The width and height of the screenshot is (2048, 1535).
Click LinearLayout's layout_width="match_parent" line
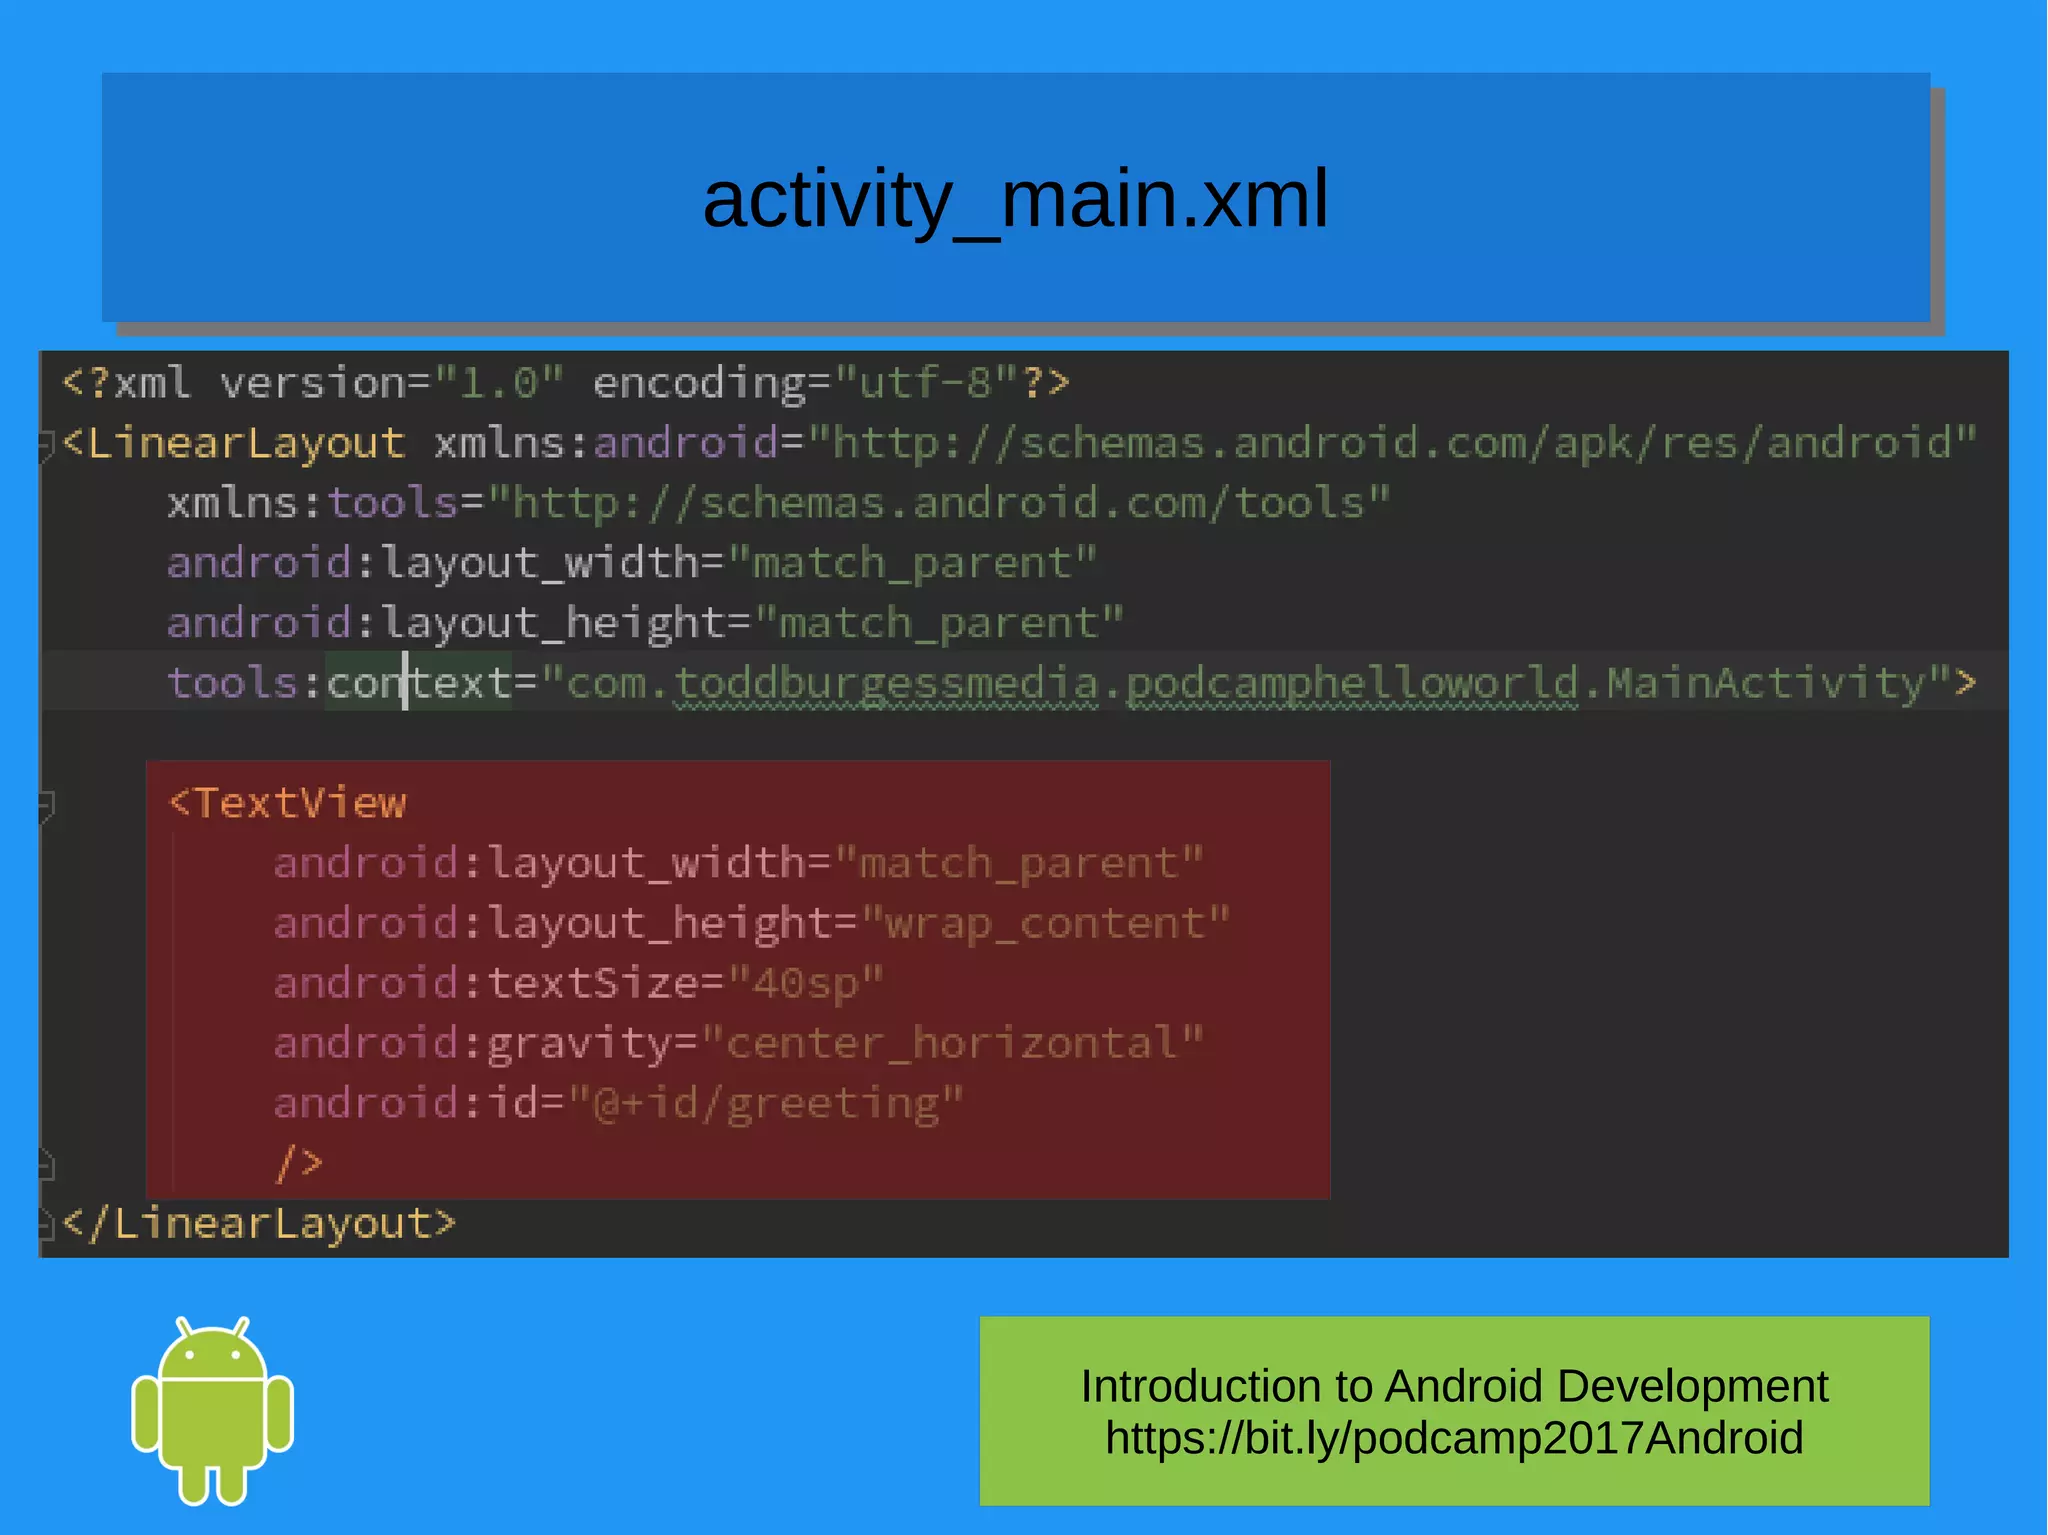[632, 563]
